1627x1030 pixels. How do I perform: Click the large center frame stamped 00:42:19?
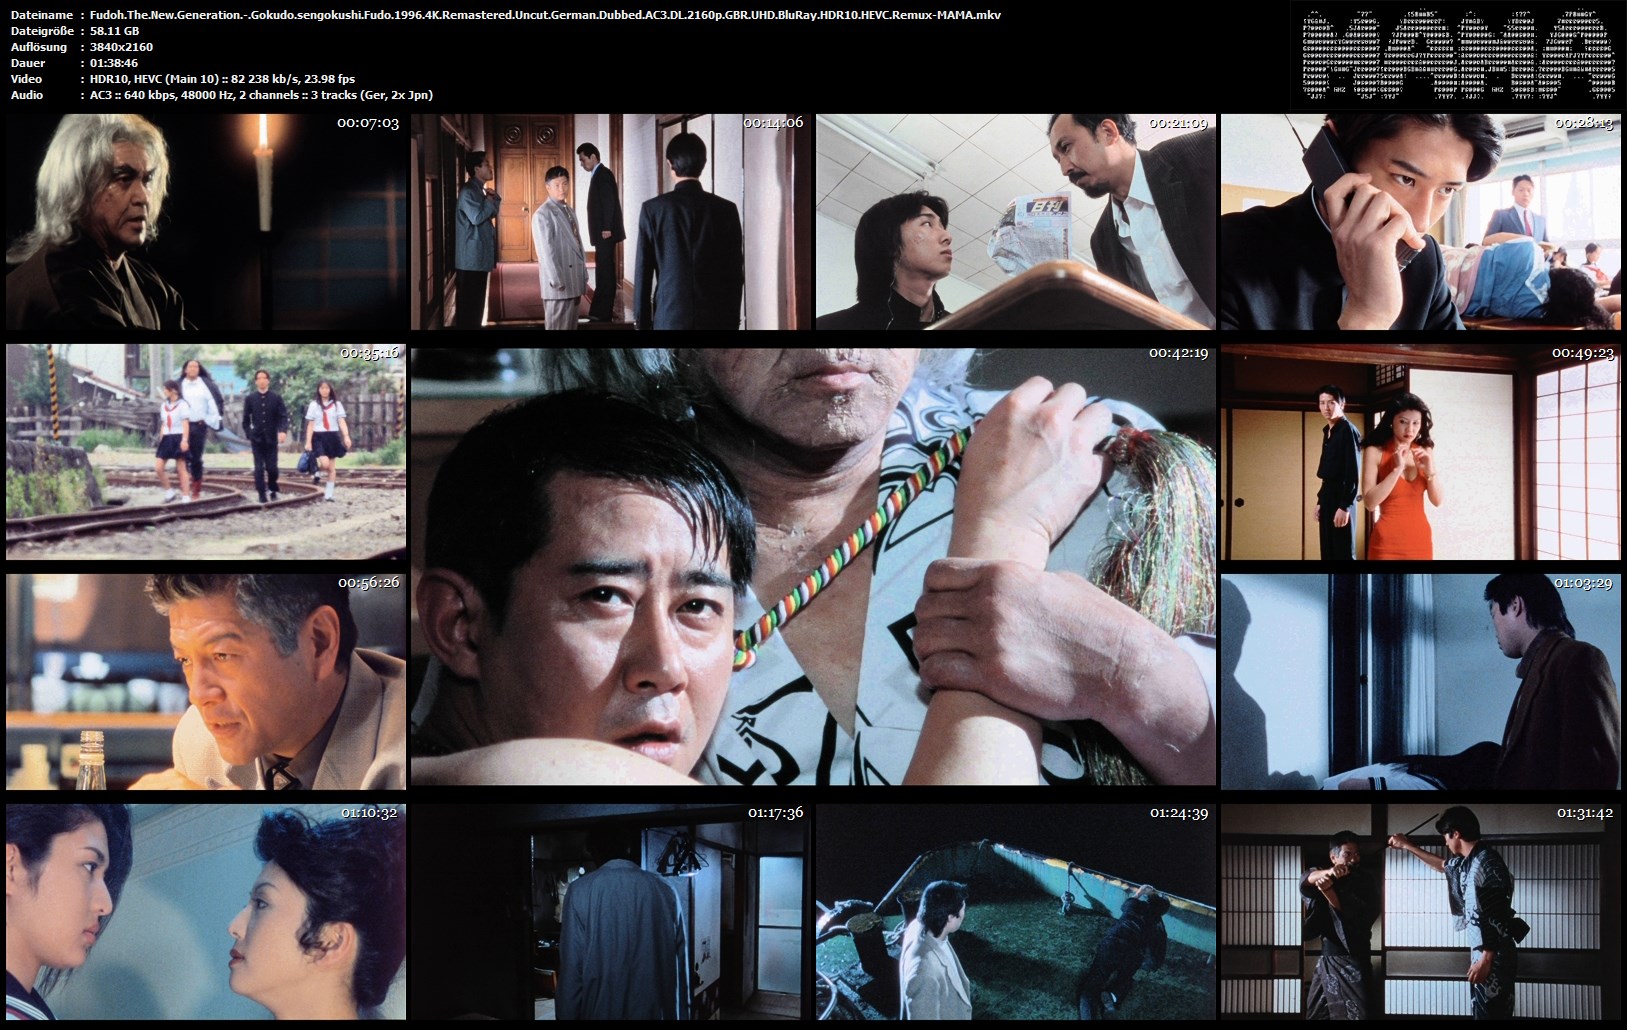(813, 567)
